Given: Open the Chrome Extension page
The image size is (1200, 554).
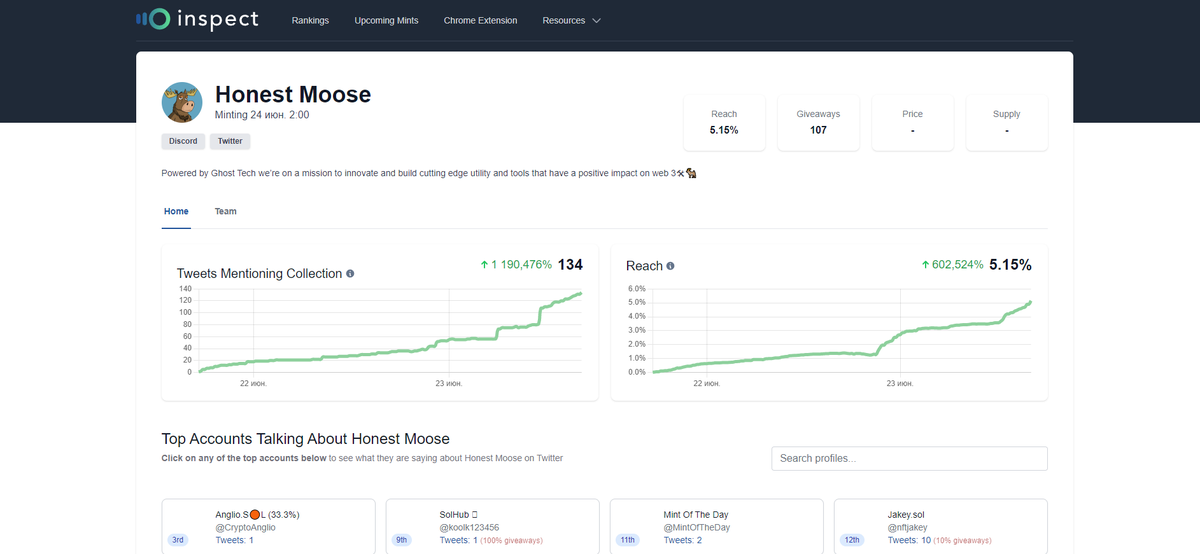Looking at the screenshot, I should [481, 20].
